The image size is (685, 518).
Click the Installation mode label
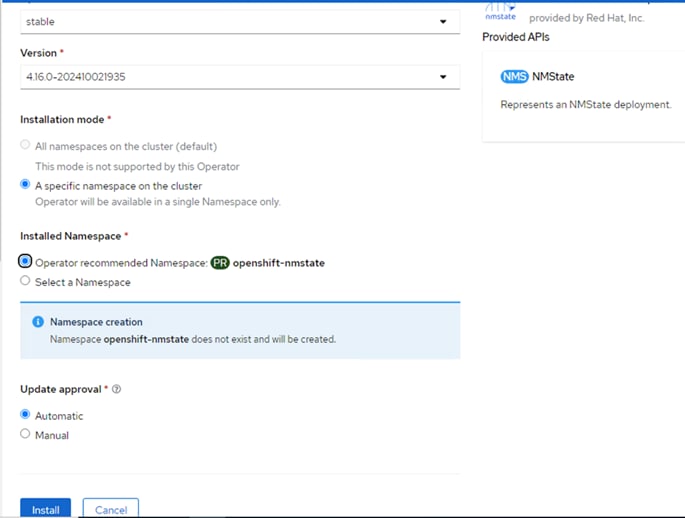(x=62, y=120)
